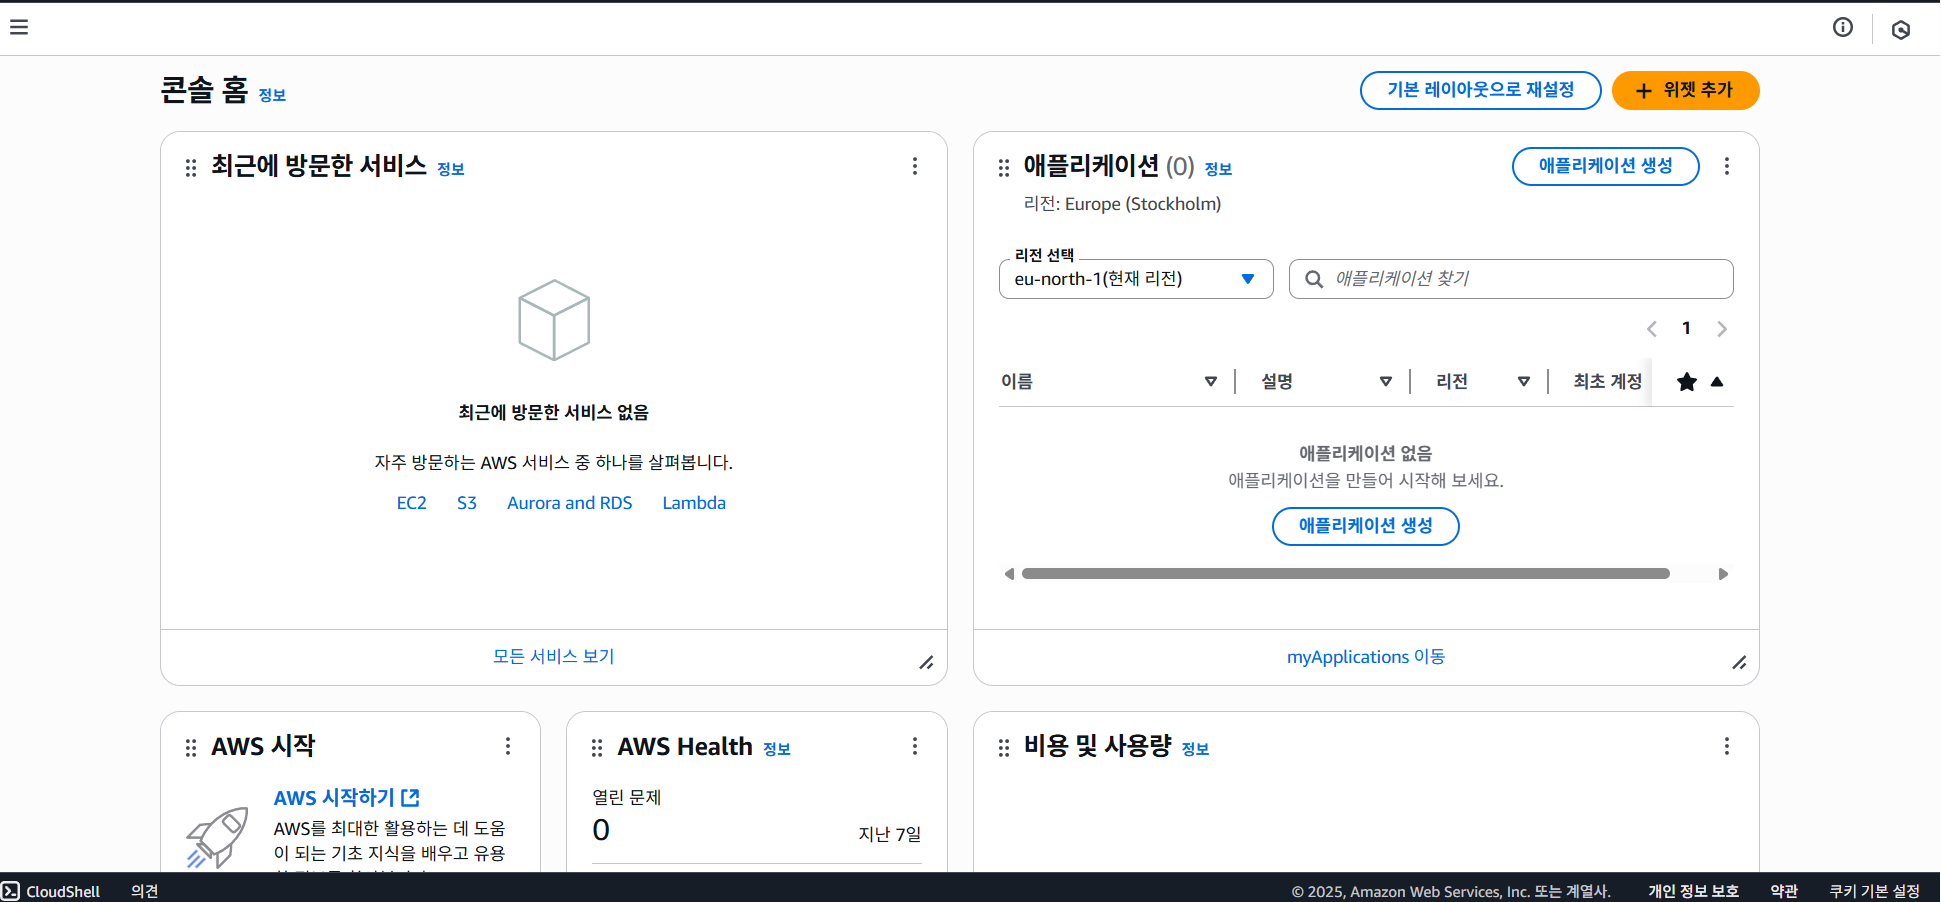The width and height of the screenshot is (1941, 902).
Task: Open the Amazon Q assistant icon top right
Action: (x=1901, y=28)
